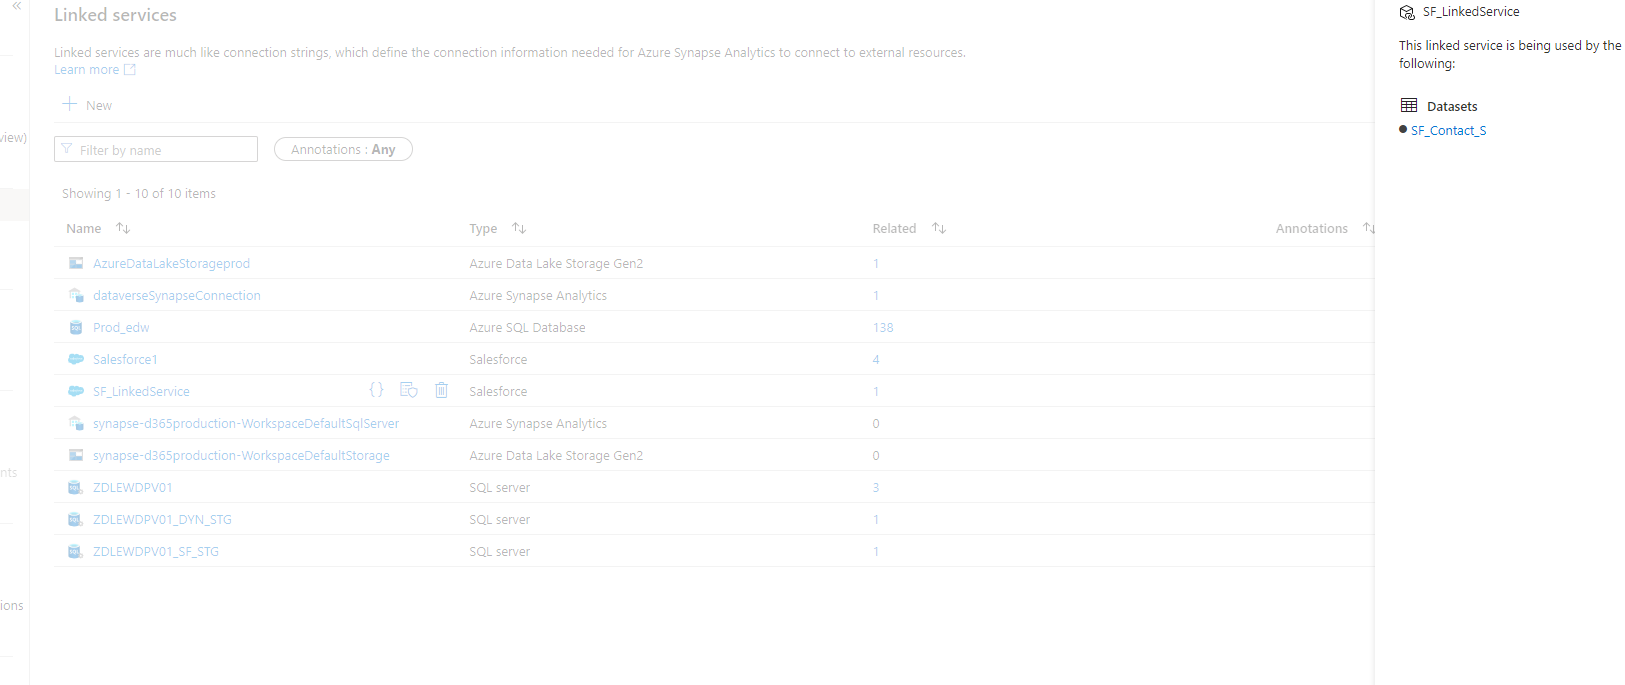Viewport: 1625px width, 685px height.
Task: Click the Datasets table icon in panel
Action: pyautogui.click(x=1409, y=105)
